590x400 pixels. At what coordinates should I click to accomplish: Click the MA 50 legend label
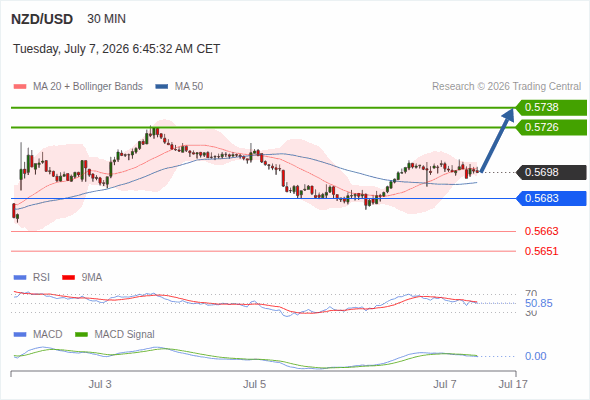click(189, 87)
